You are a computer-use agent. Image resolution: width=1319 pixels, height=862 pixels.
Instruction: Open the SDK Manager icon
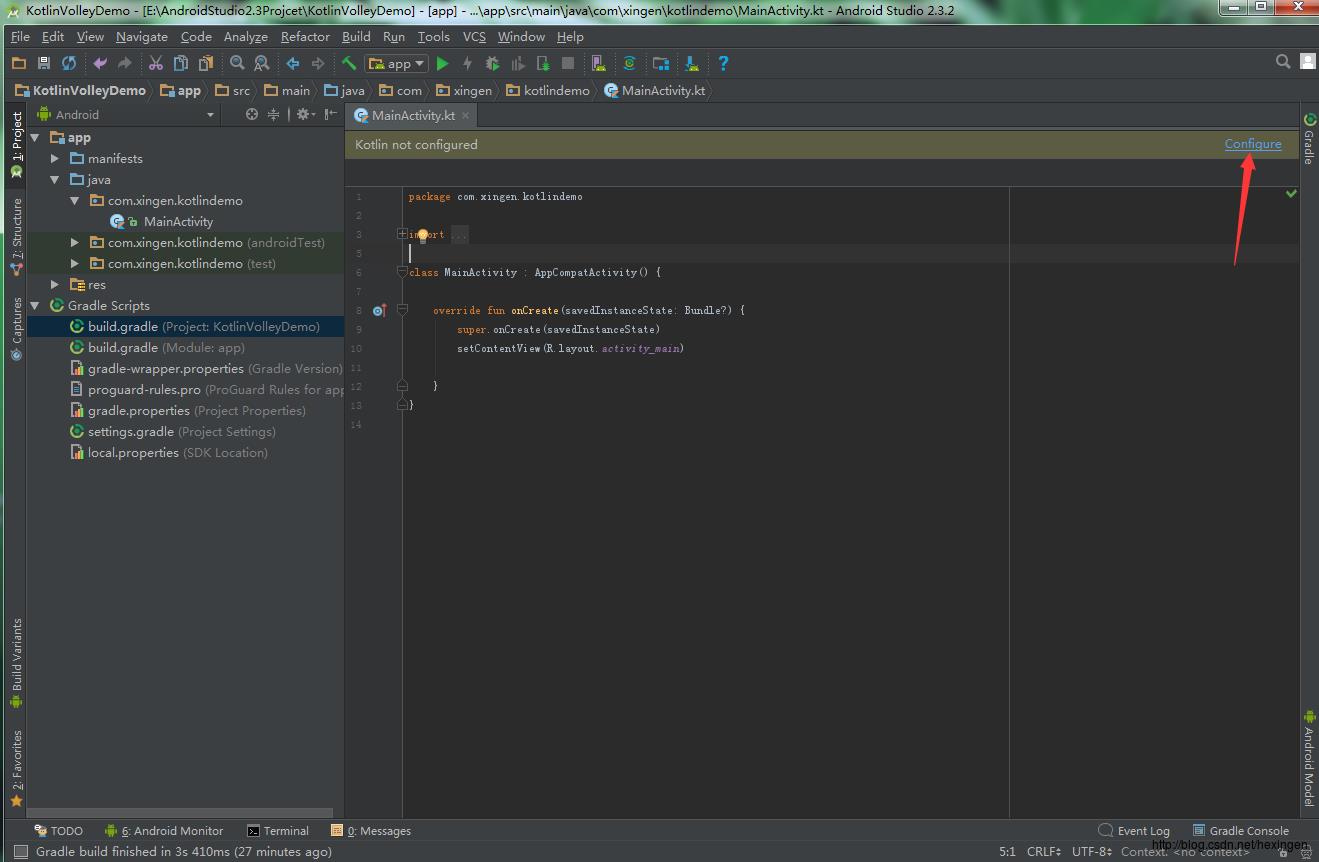692,63
